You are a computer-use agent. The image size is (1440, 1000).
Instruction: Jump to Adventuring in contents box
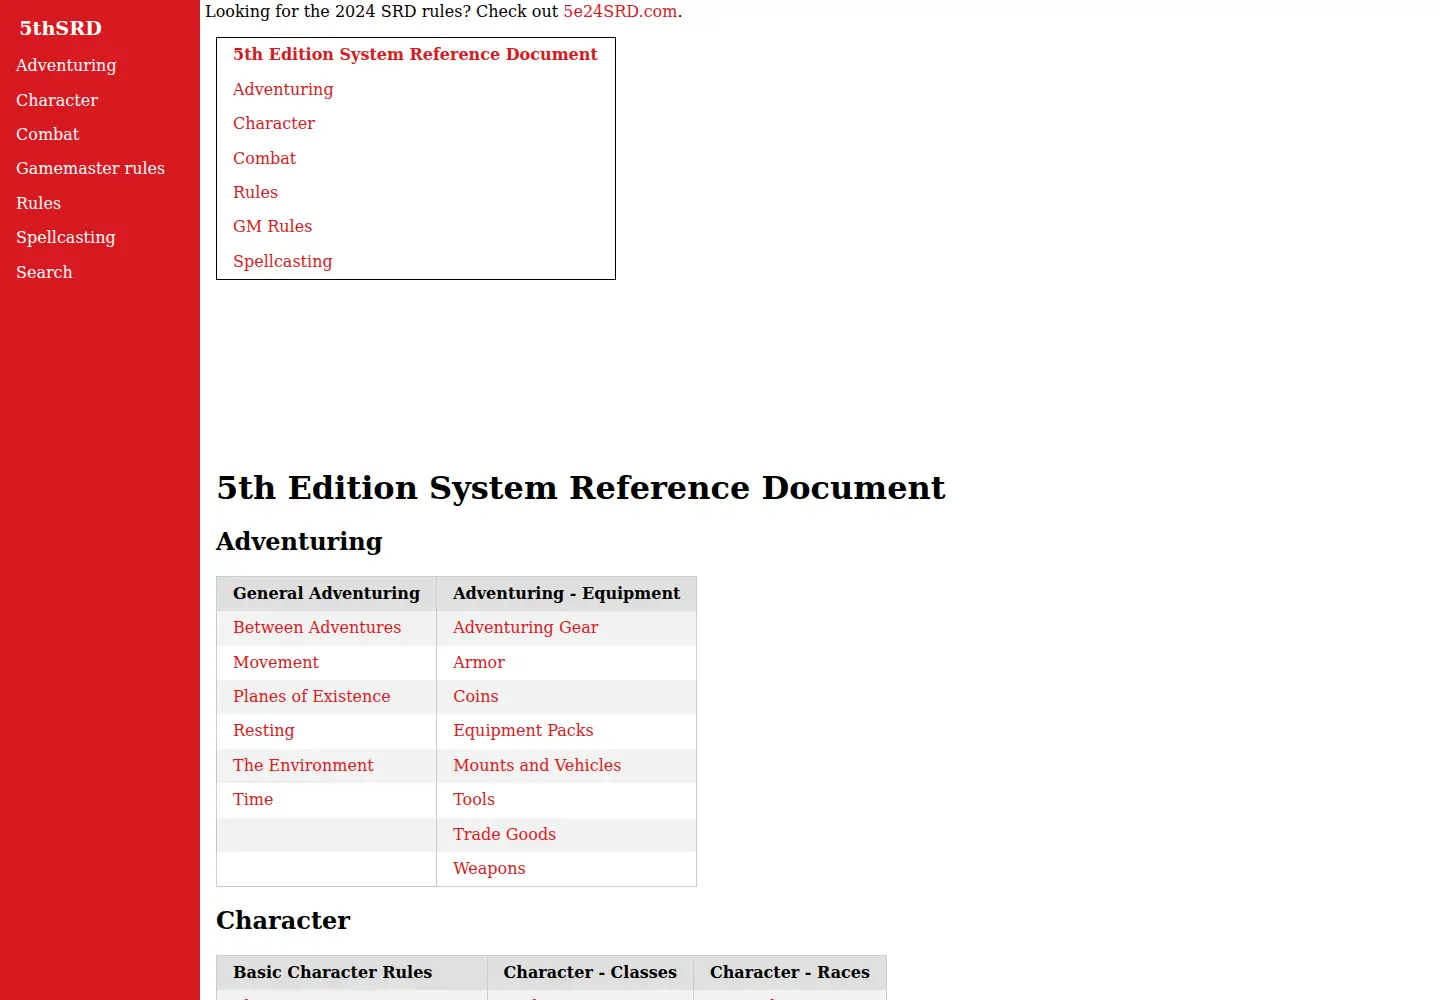tap(283, 89)
